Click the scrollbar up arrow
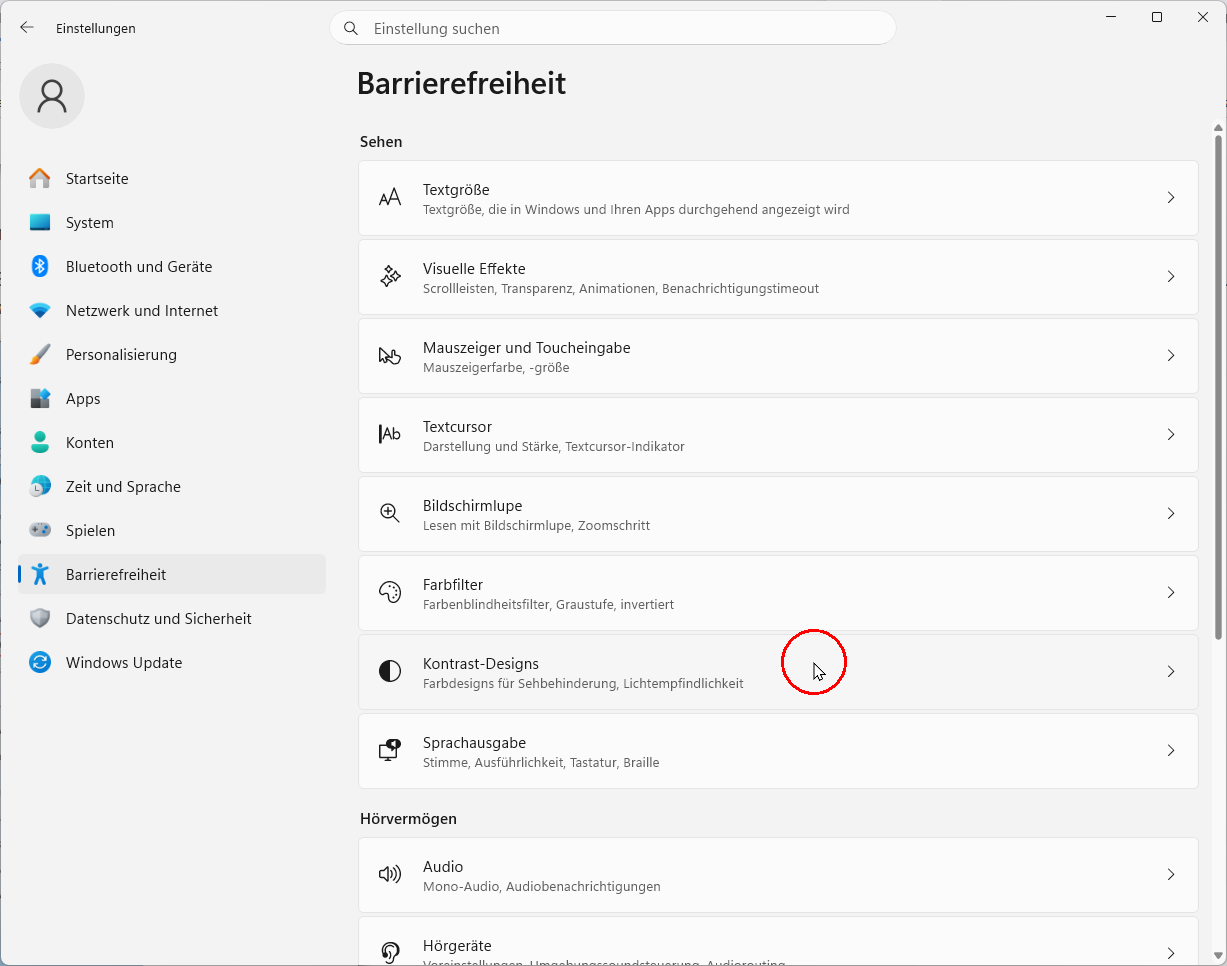The height and width of the screenshot is (966, 1227). click(x=1218, y=127)
